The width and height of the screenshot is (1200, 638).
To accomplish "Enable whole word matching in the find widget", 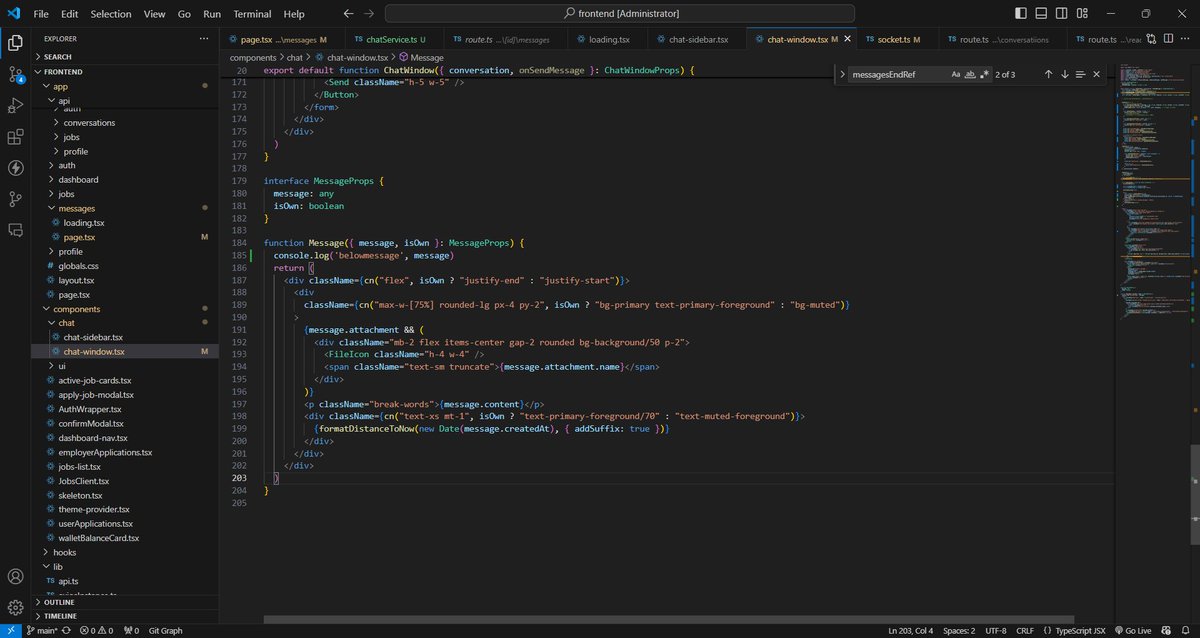I will tap(970, 74).
